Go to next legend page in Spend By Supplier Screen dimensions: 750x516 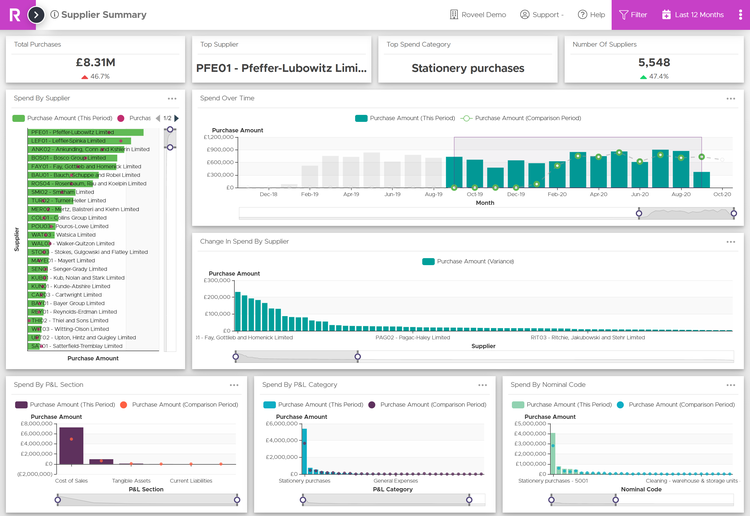tap(178, 118)
